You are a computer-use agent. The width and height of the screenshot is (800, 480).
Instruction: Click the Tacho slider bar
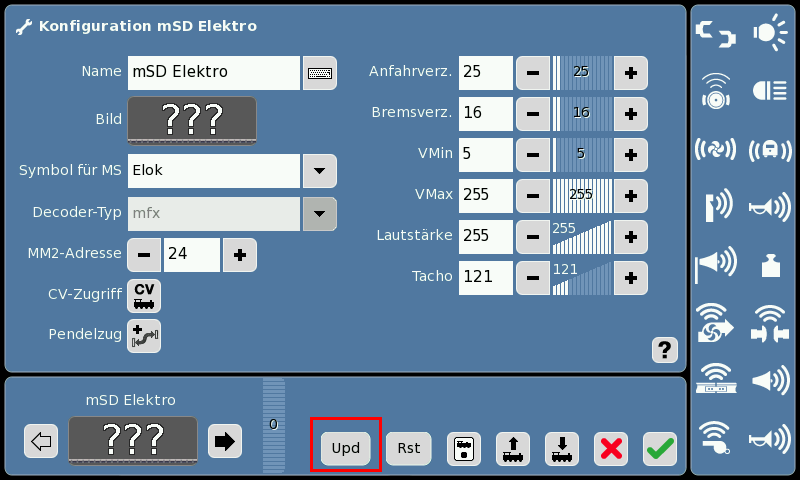coord(582,278)
